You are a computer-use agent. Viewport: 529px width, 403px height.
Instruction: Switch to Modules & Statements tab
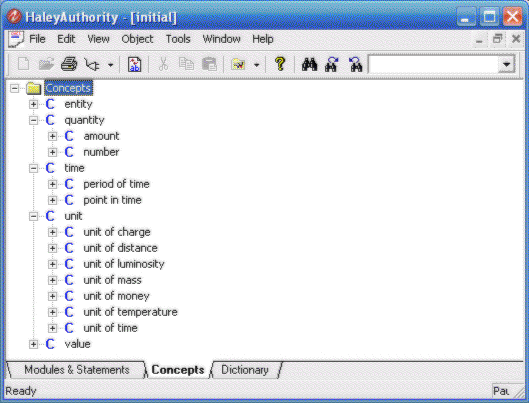(77, 370)
